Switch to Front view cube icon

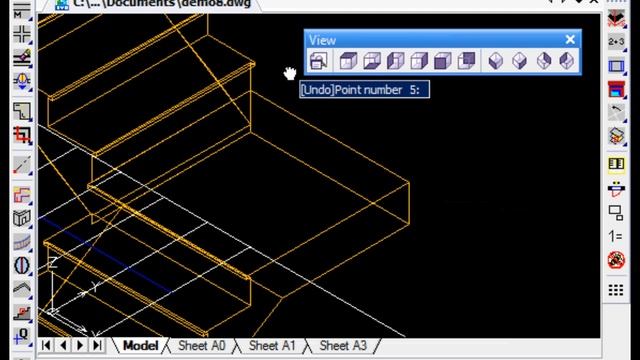click(x=443, y=61)
